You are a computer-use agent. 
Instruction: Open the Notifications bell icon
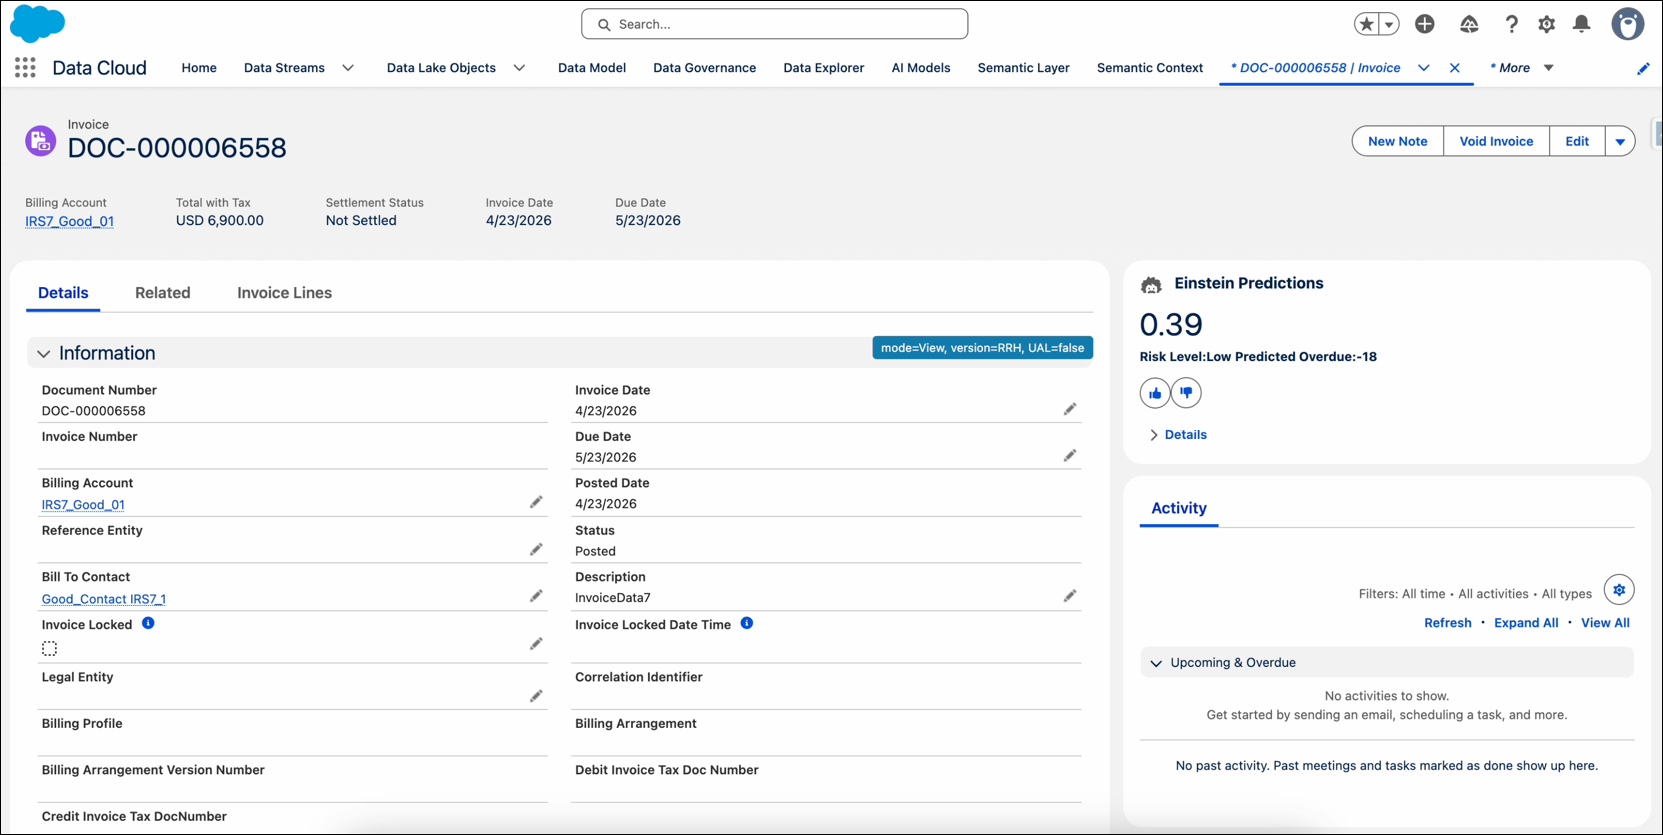tap(1581, 24)
